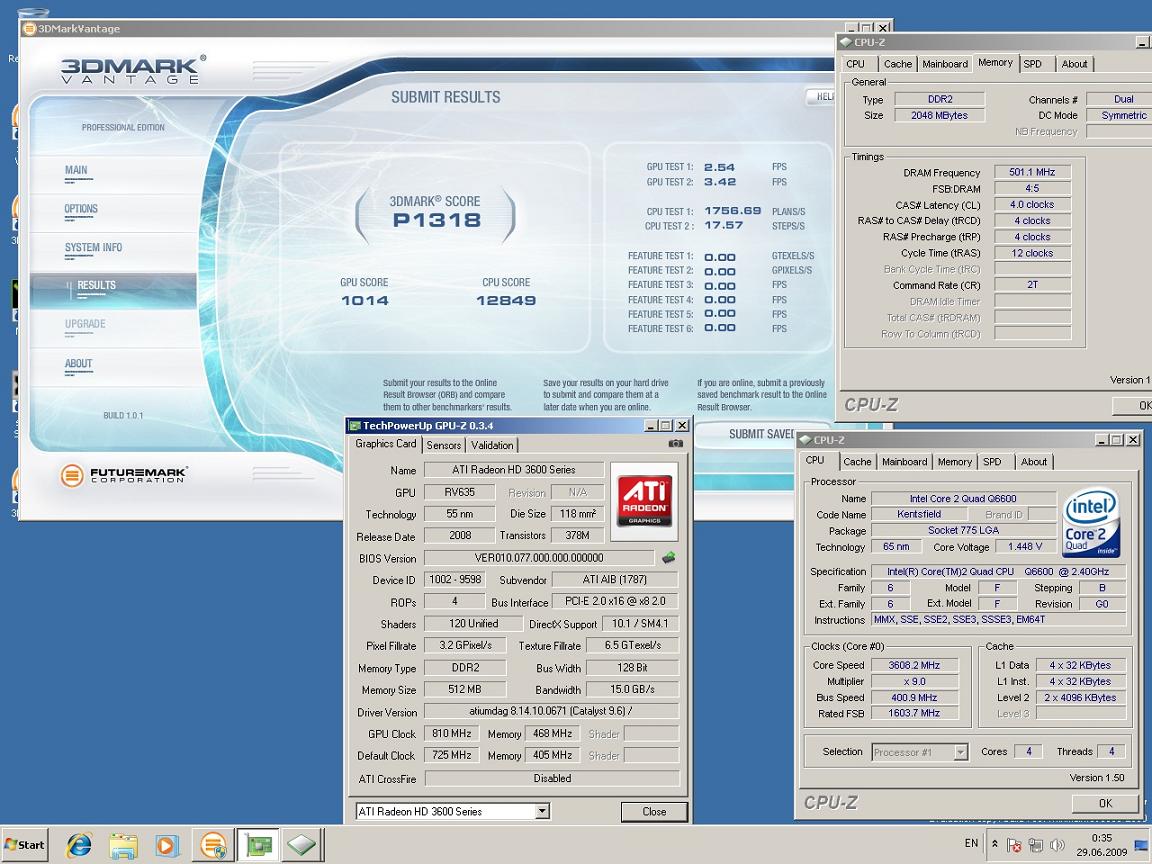The width and height of the screenshot is (1152, 864).
Task: Click the Action Center flag tray icon
Action: [1015, 845]
